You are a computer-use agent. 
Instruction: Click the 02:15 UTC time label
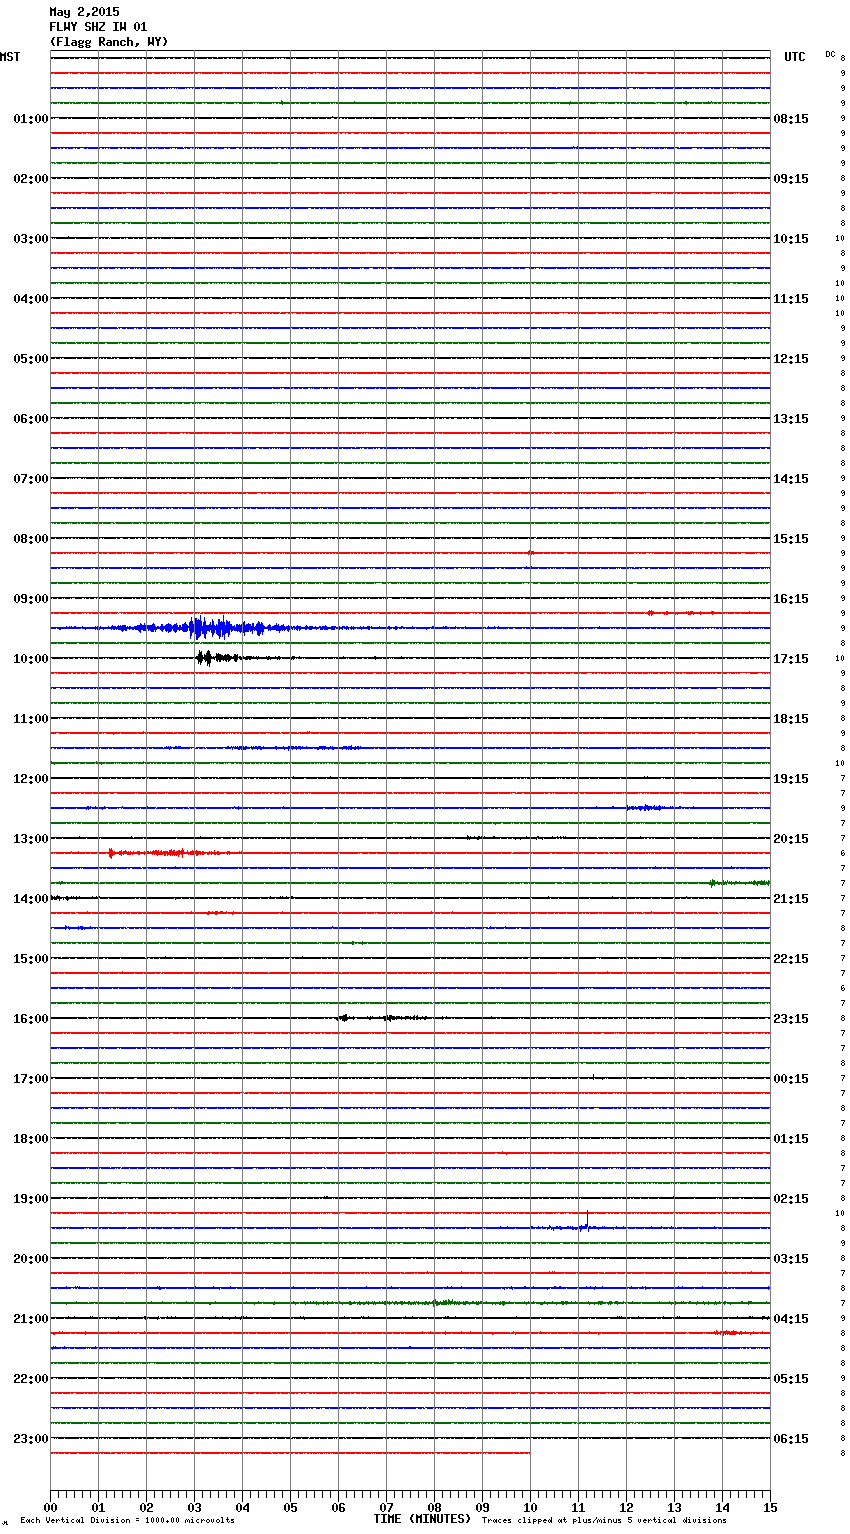tap(791, 1199)
